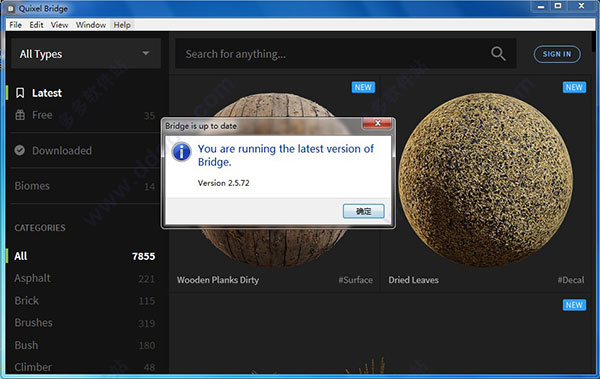Open the Window menu
Image resolution: width=600 pixels, height=379 pixels.
91,25
